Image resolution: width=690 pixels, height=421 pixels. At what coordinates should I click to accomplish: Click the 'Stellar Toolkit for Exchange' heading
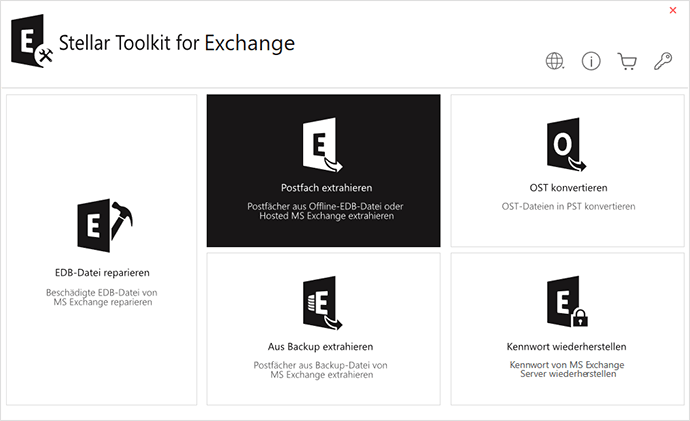[176, 43]
